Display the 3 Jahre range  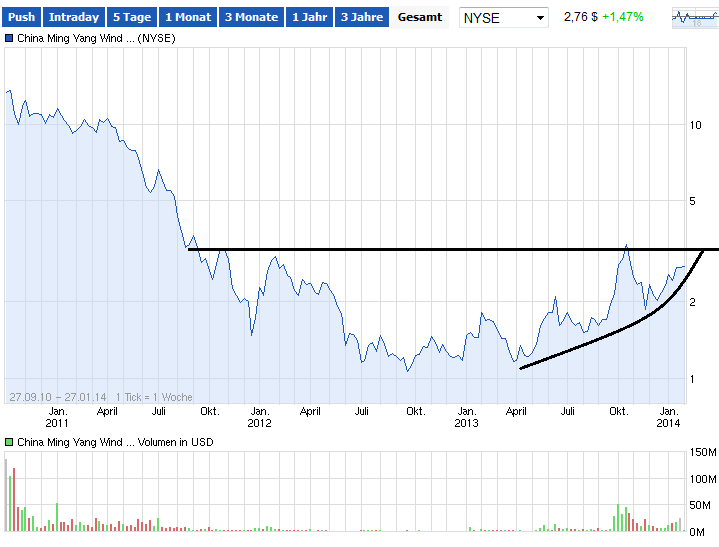[361, 18]
